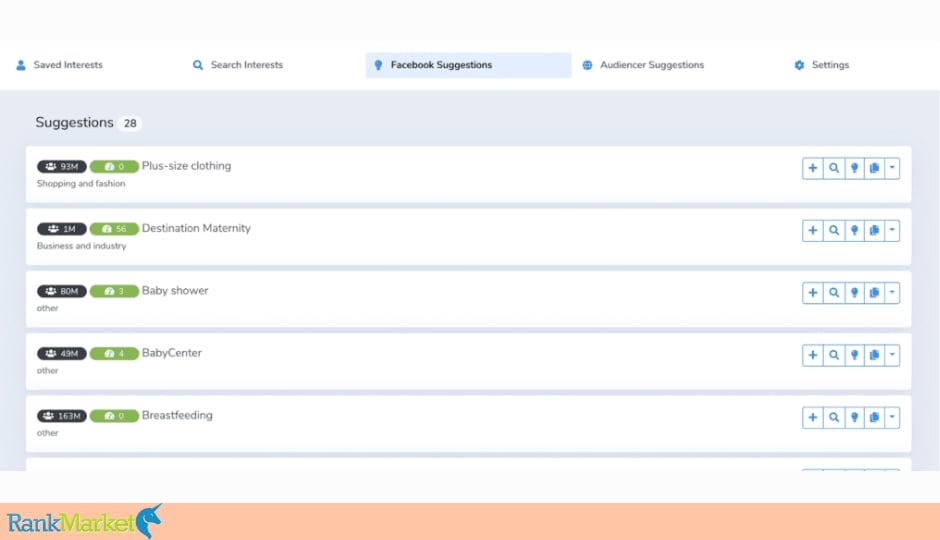Search Plus-size clothing with magnifier icon
The width and height of the screenshot is (940, 540).
(x=833, y=168)
